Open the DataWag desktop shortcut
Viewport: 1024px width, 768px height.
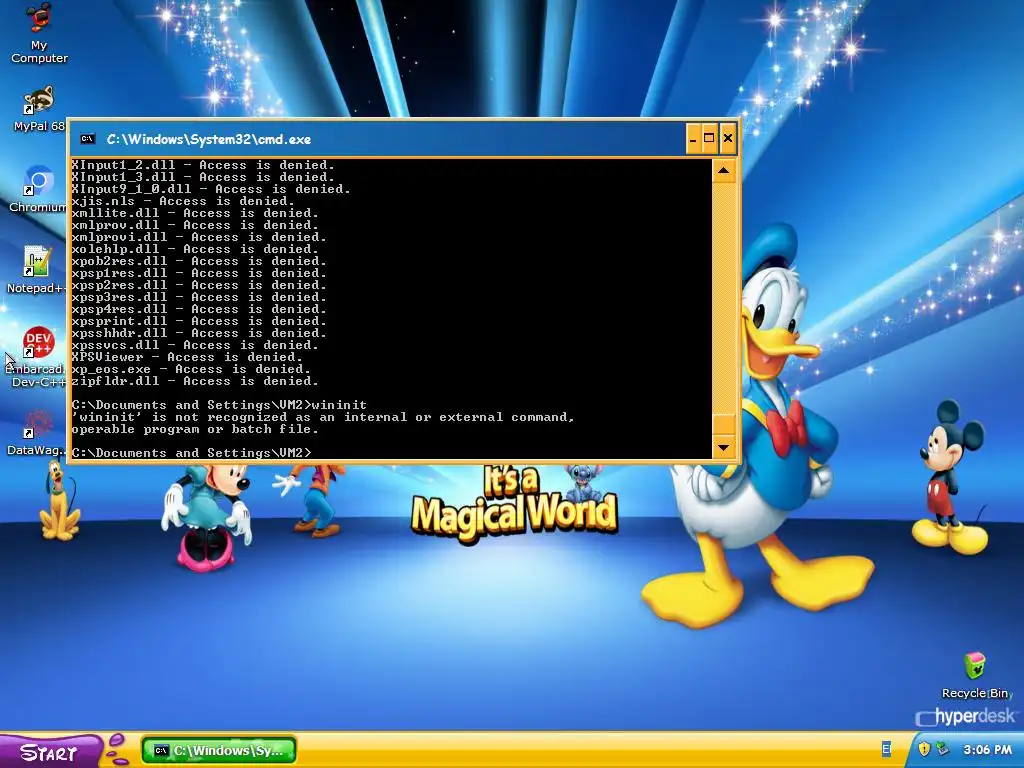point(37,432)
